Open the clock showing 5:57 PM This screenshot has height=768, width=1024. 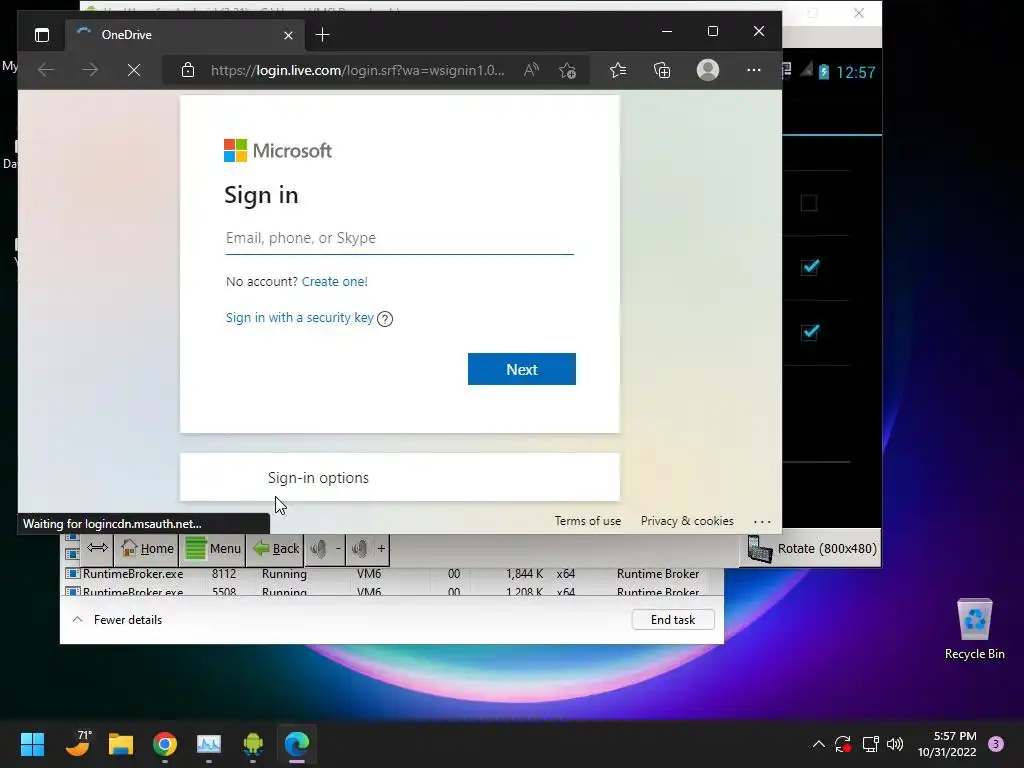[x=947, y=744]
